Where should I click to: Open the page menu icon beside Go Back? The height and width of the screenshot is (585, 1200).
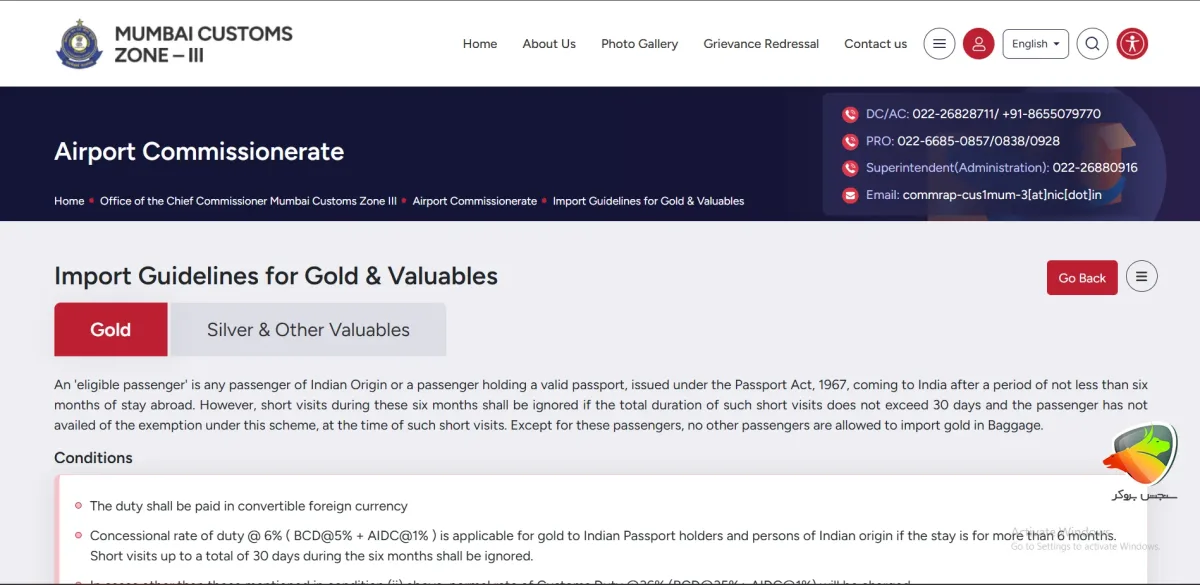coord(1141,277)
